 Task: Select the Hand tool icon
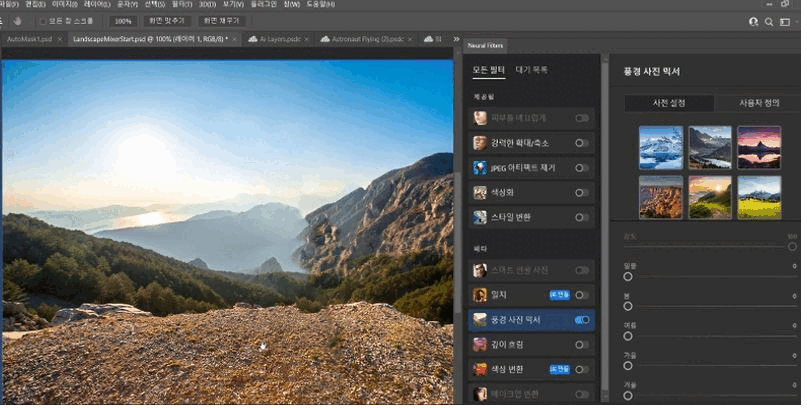pyautogui.click(x=17, y=21)
